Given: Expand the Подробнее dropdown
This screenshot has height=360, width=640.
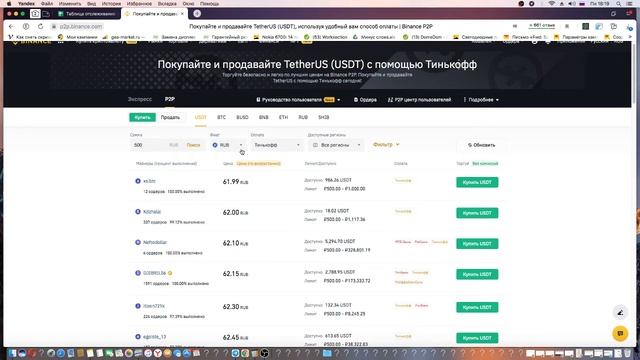Looking at the screenshot, I should pos(481,100).
